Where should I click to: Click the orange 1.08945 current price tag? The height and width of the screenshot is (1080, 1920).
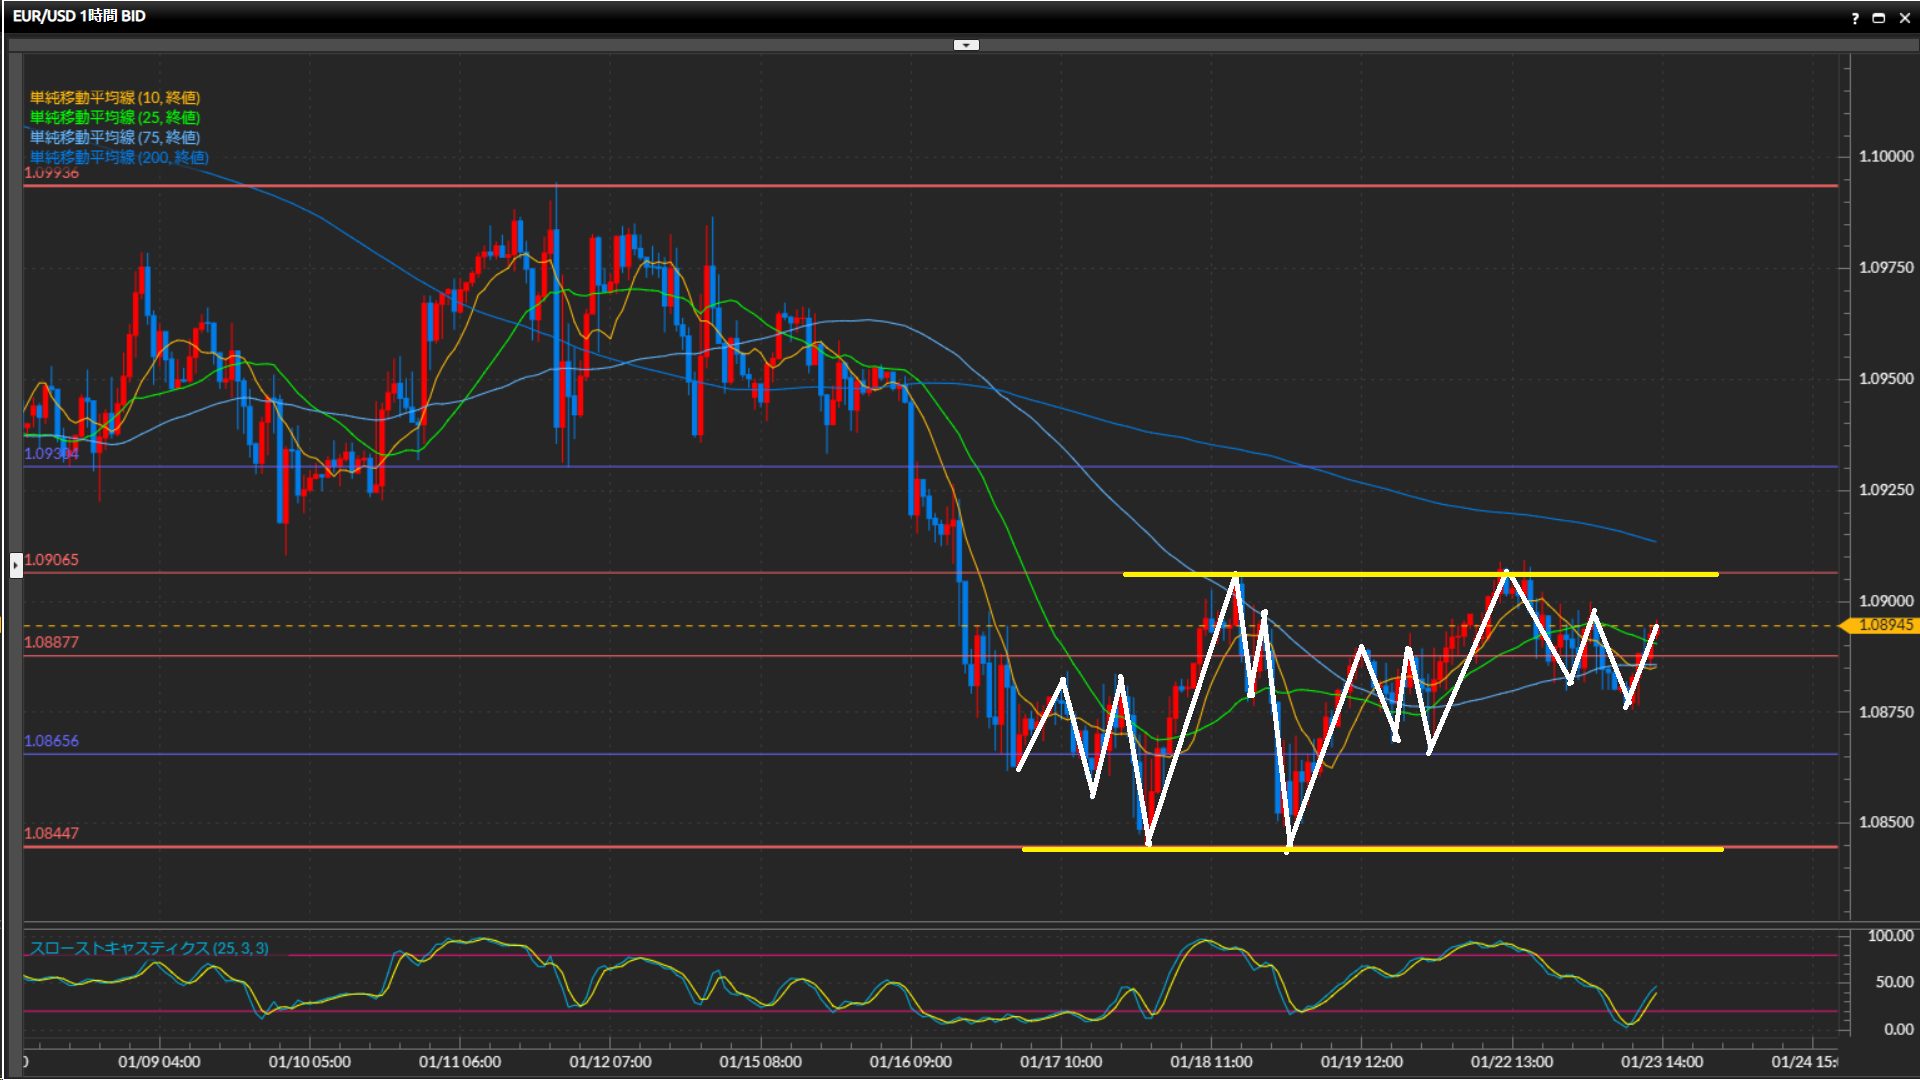click(1884, 625)
